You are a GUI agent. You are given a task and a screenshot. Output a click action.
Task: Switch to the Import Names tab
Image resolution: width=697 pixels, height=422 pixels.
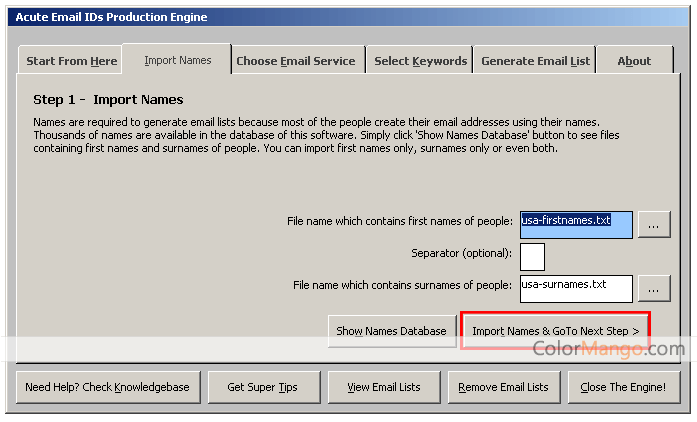(177, 60)
